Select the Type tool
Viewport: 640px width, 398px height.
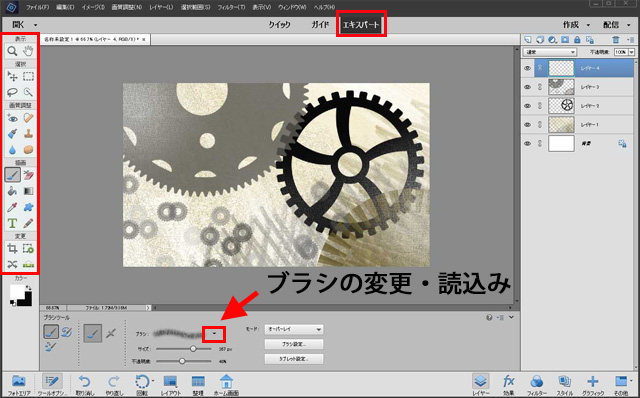[12, 223]
